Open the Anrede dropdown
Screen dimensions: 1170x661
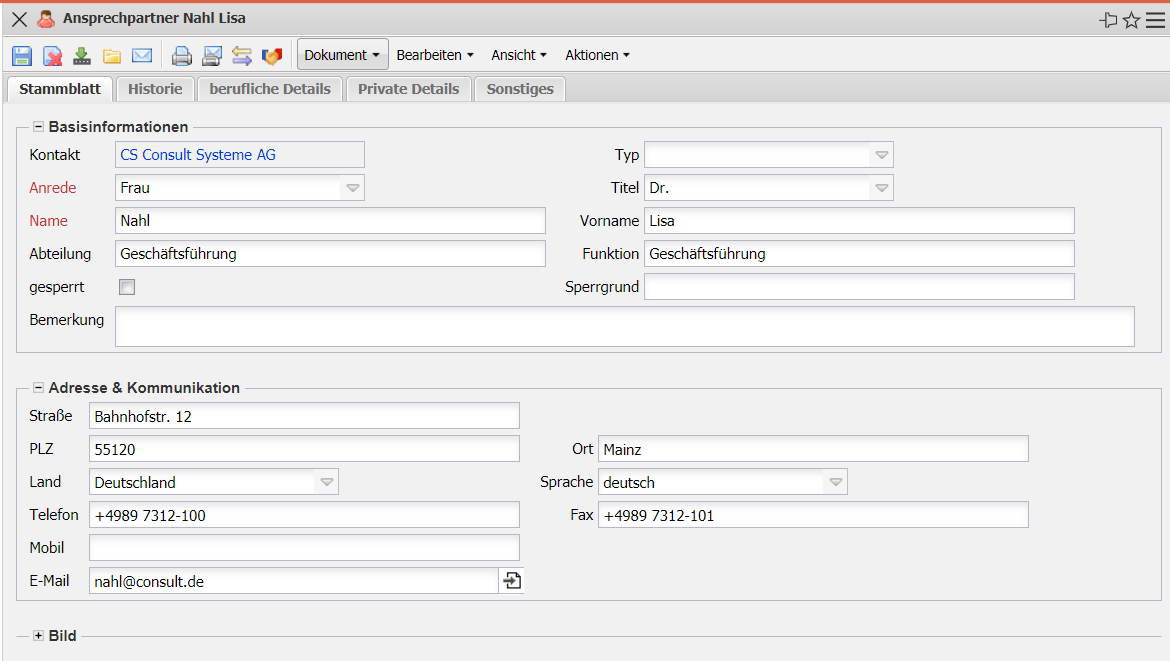click(352, 188)
